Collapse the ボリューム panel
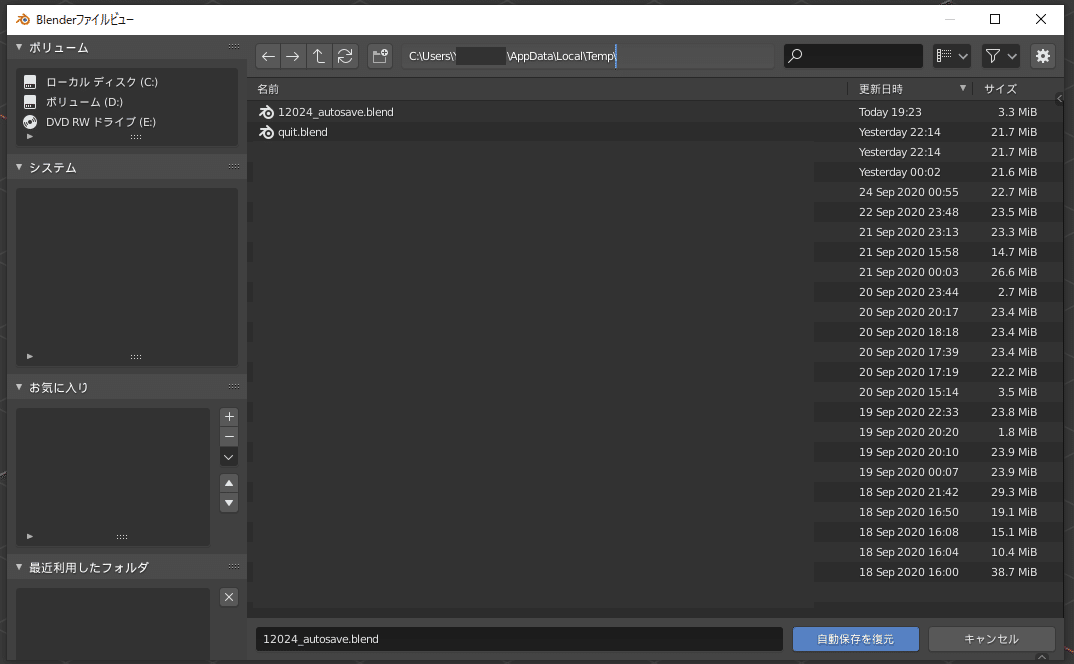 (x=19, y=47)
